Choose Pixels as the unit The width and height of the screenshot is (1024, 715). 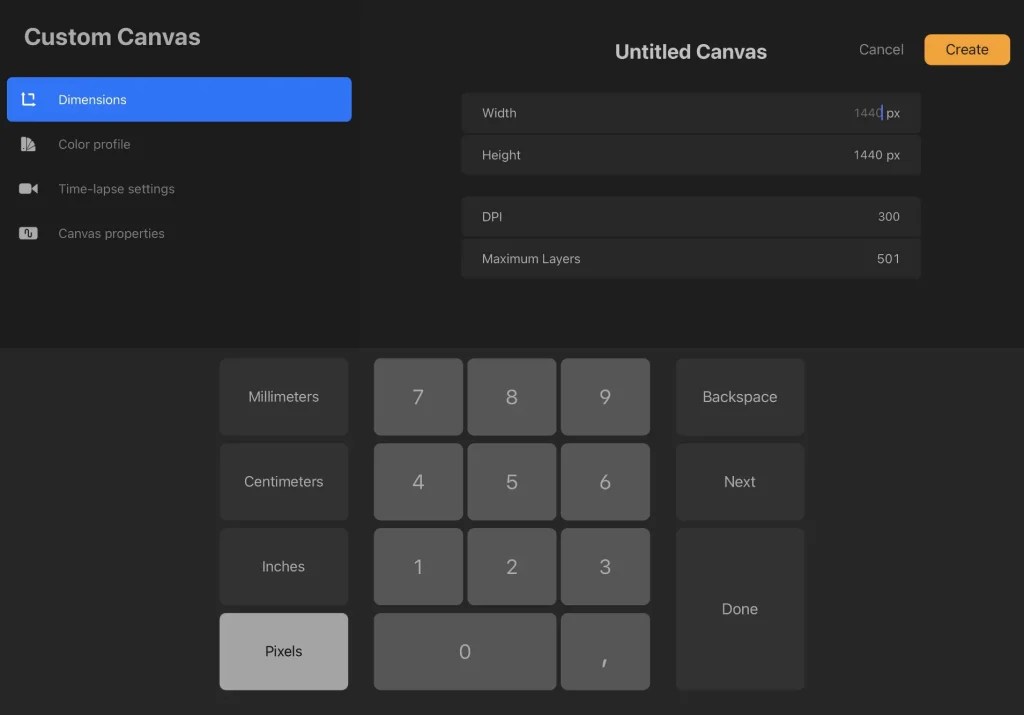click(x=283, y=651)
